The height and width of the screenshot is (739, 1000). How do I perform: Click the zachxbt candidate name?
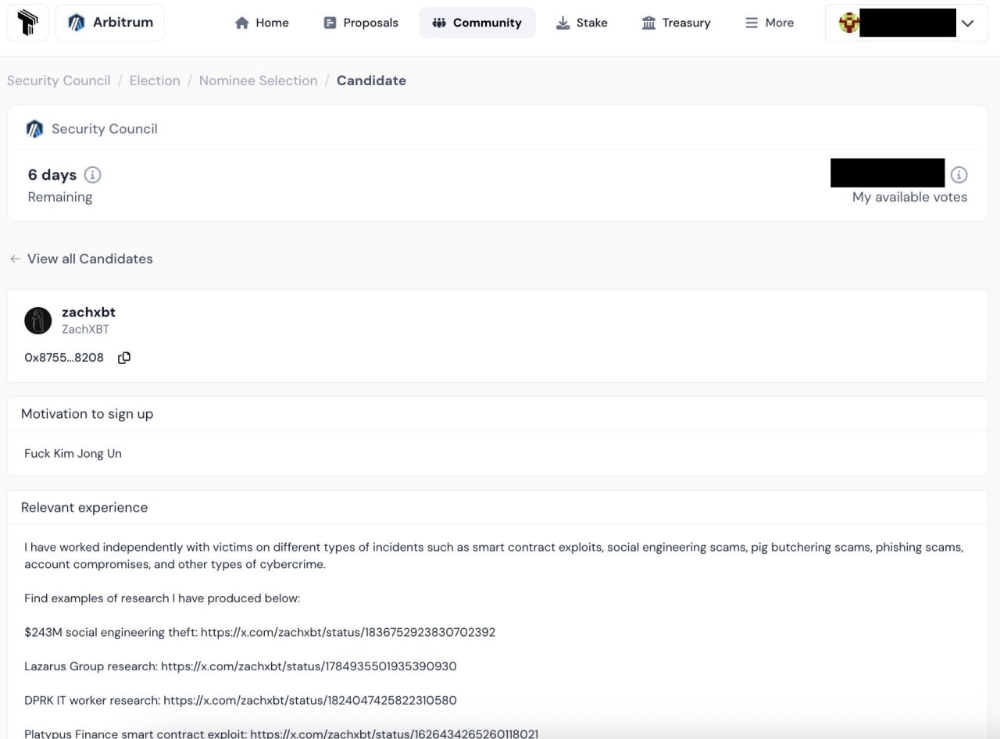[89, 312]
